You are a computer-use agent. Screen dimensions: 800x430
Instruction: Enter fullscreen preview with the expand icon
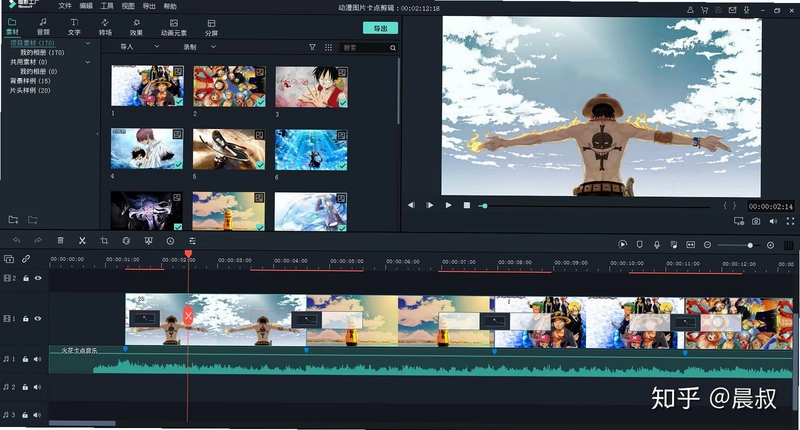790,221
